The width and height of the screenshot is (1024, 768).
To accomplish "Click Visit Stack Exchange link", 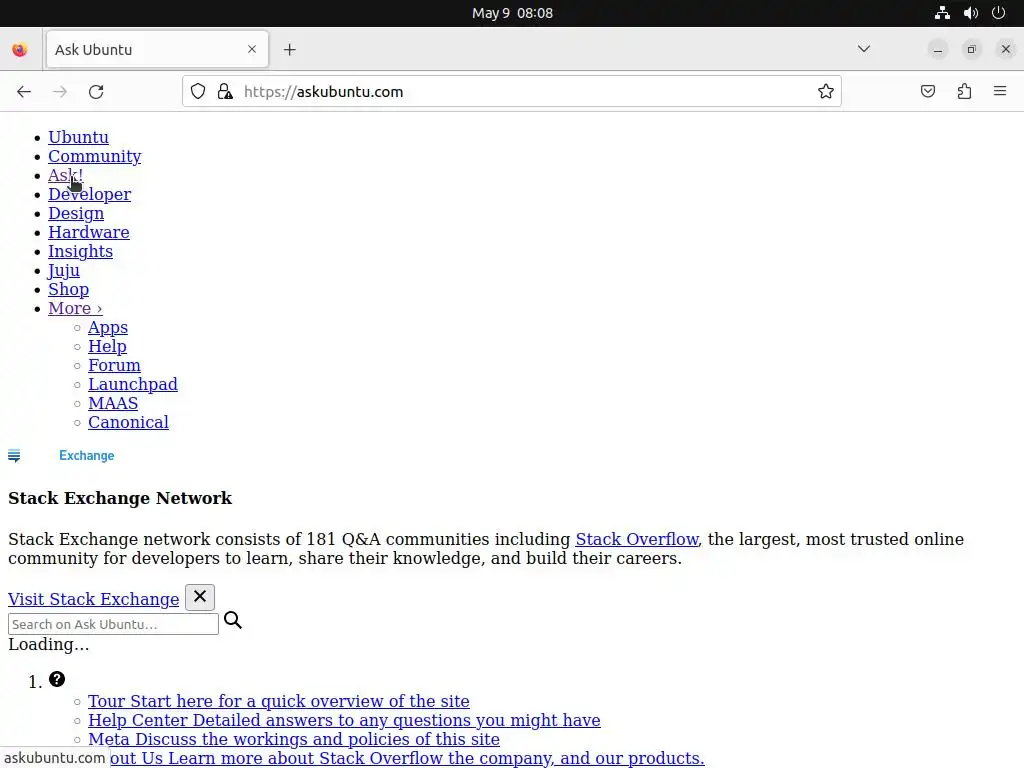I will click(93, 599).
